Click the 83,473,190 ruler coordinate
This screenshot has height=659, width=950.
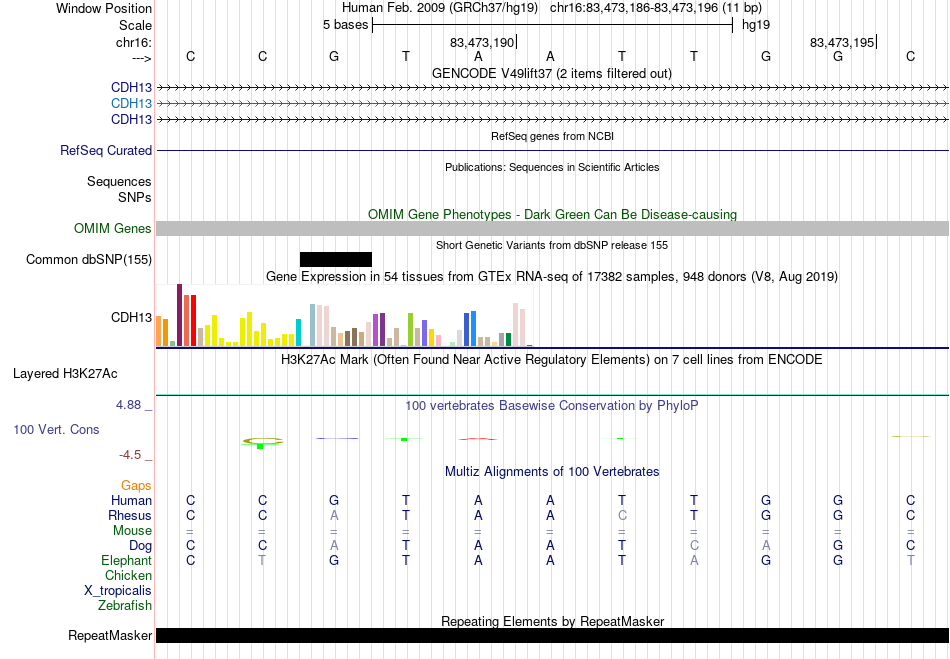click(x=482, y=42)
